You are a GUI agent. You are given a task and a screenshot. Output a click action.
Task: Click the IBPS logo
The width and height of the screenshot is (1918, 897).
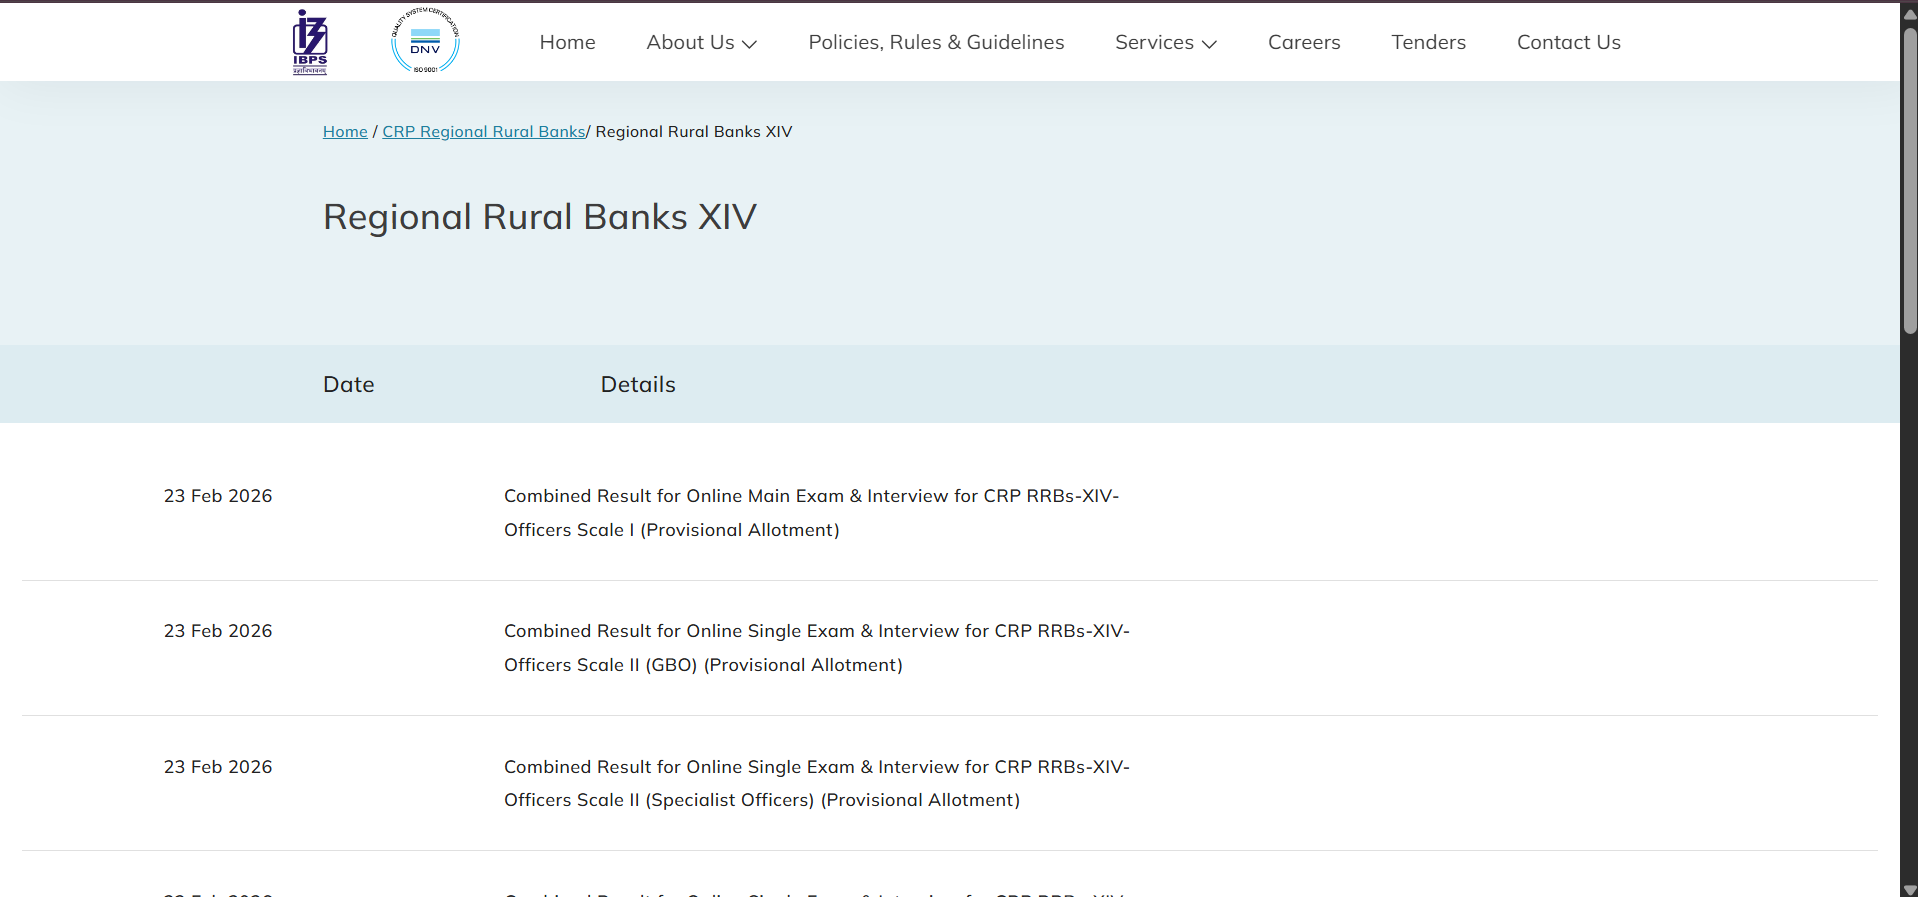click(310, 42)
